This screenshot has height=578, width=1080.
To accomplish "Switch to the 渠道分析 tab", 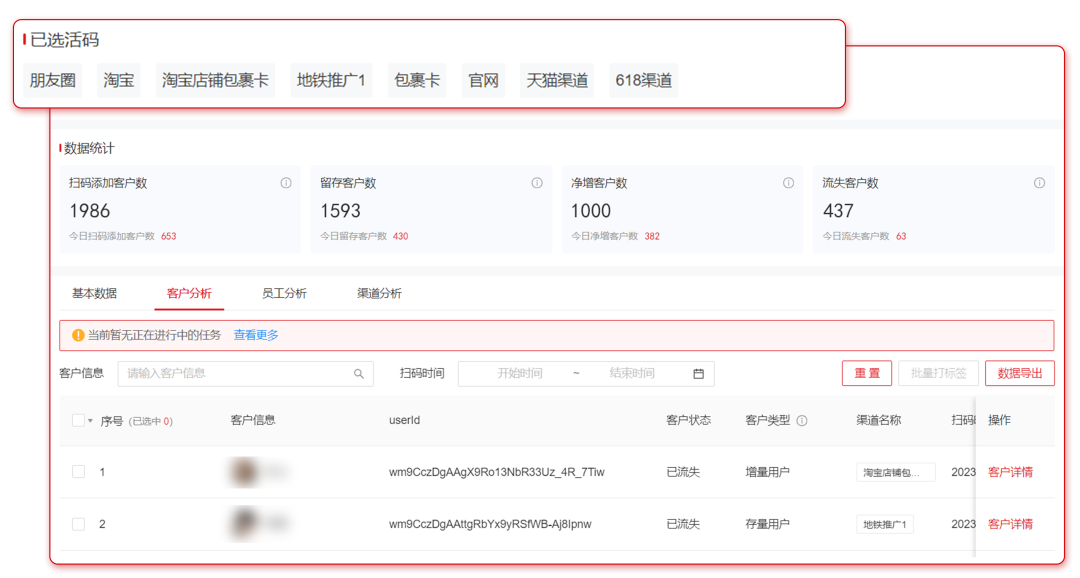I will [x=379, y=294].
